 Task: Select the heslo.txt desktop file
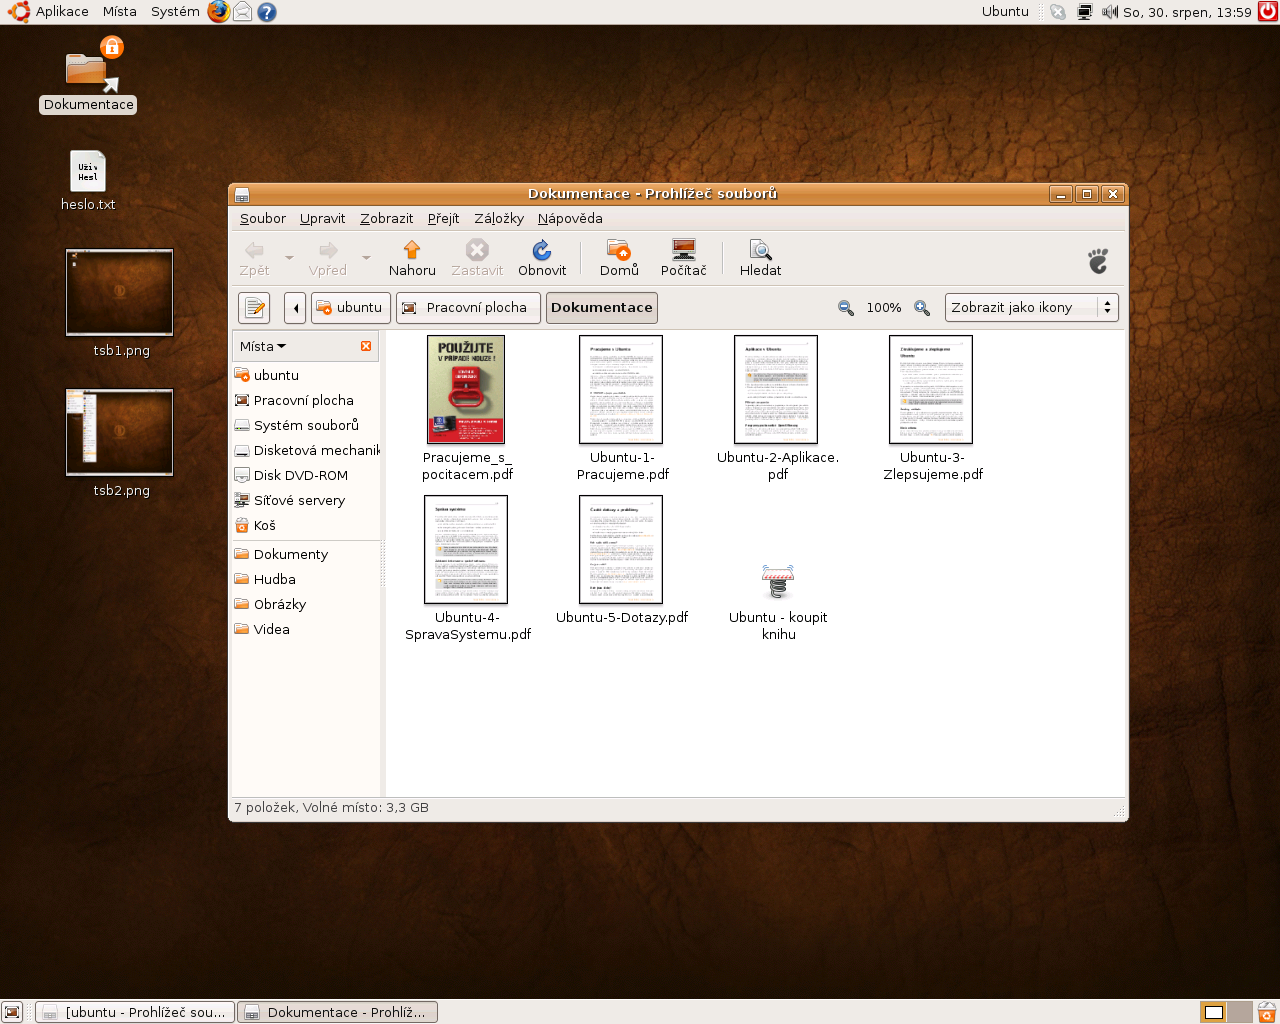88,171
